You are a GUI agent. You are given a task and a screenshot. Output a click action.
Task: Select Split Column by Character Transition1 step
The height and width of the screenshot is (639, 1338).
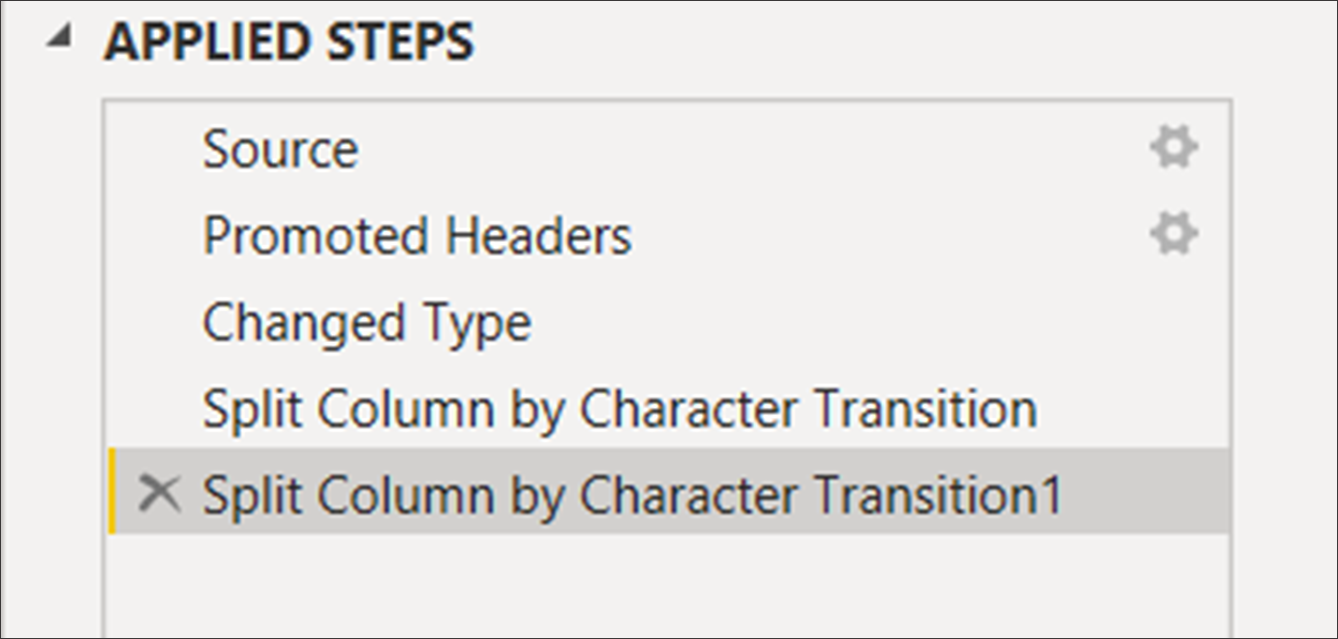(632, 495)
